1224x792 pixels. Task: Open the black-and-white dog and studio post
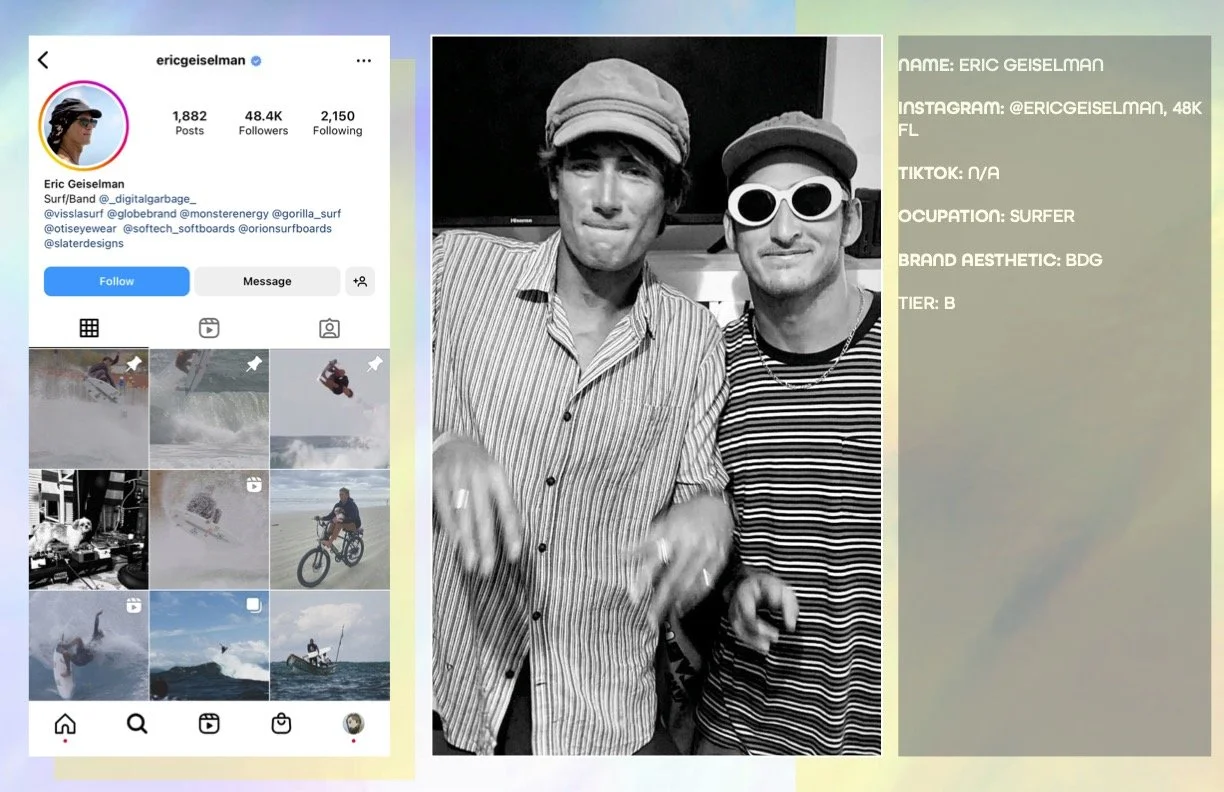[89, 530]
